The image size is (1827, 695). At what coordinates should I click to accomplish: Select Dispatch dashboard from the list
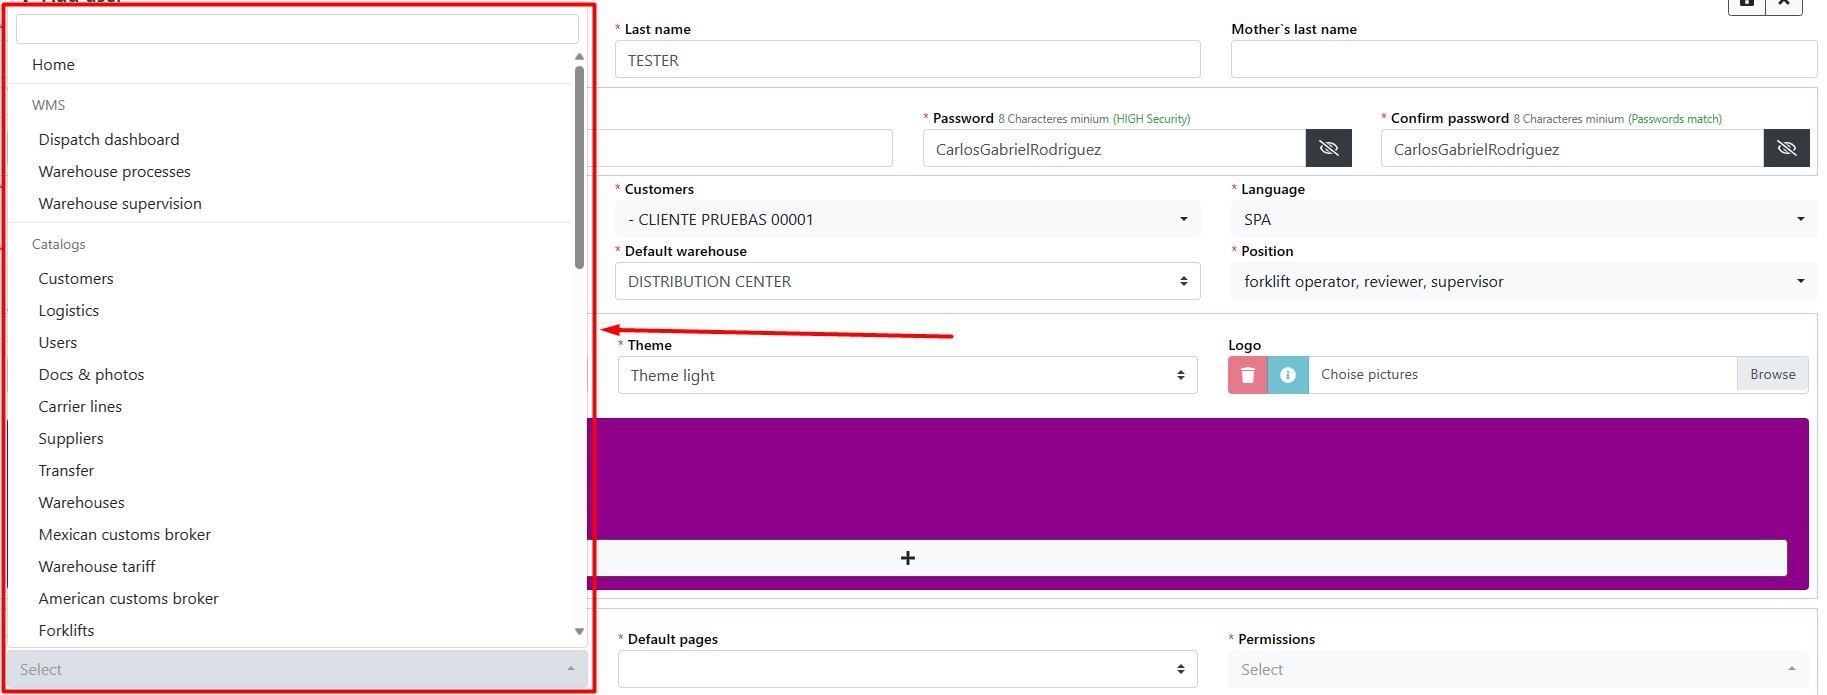point(109,140)
